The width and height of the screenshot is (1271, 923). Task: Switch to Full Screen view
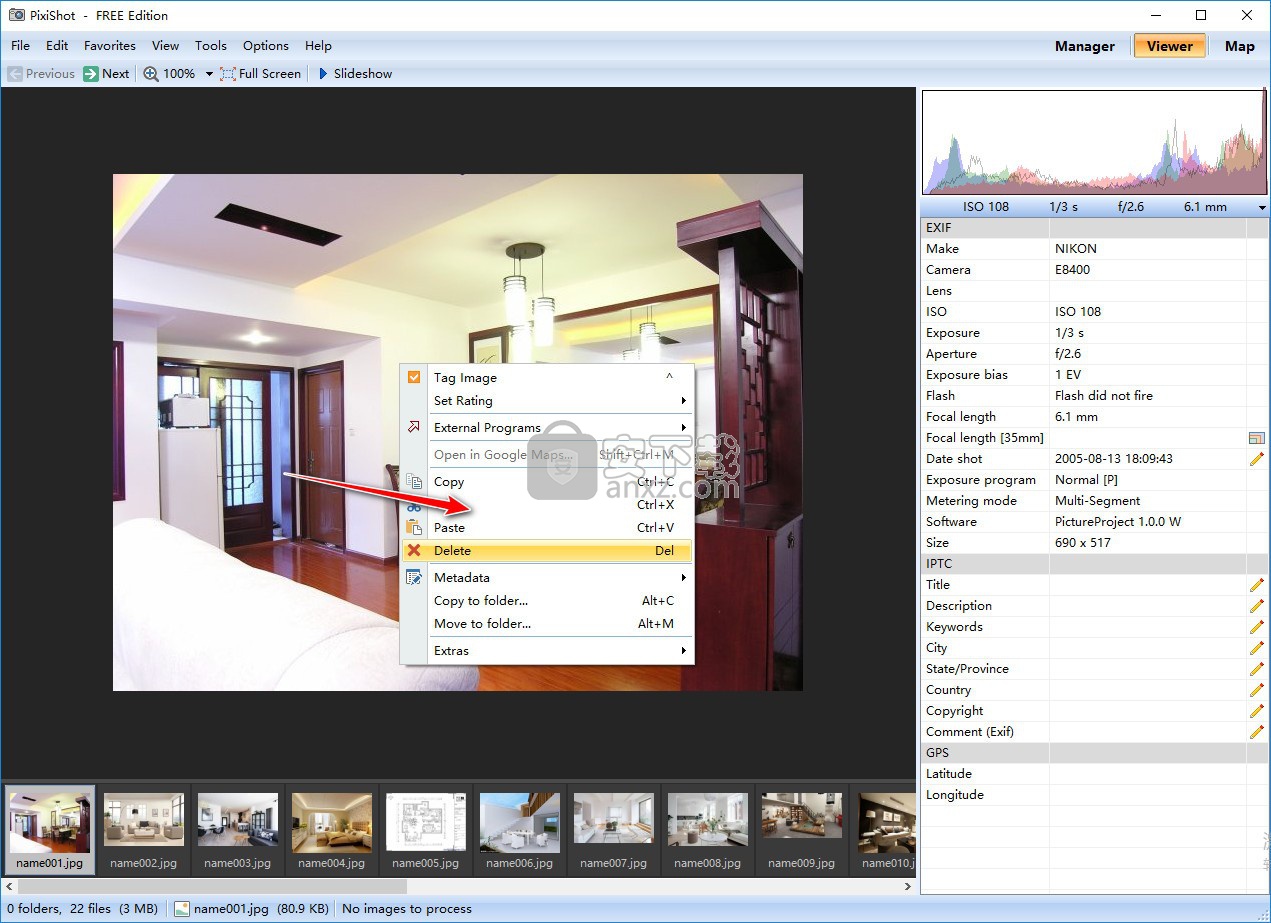pyautogui.click(x=260, y=73)
